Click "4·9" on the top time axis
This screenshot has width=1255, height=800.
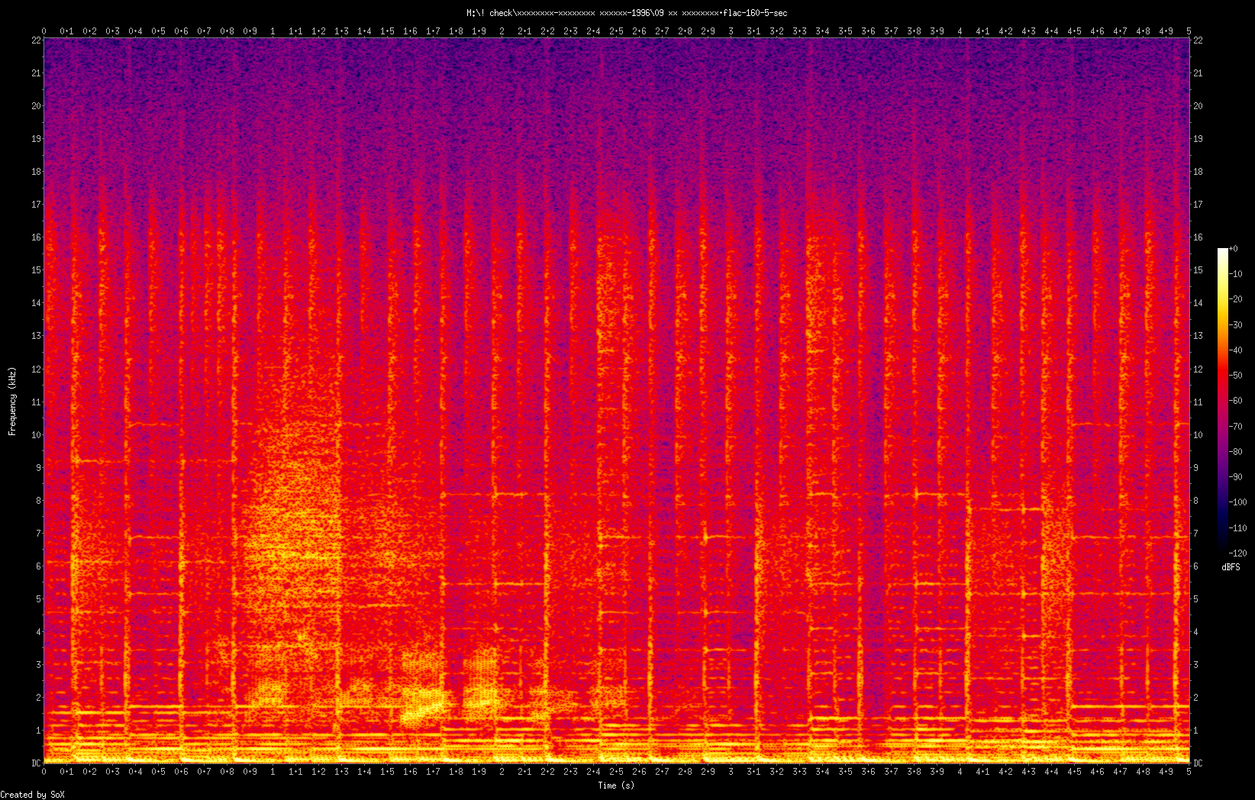(1166, 31)
